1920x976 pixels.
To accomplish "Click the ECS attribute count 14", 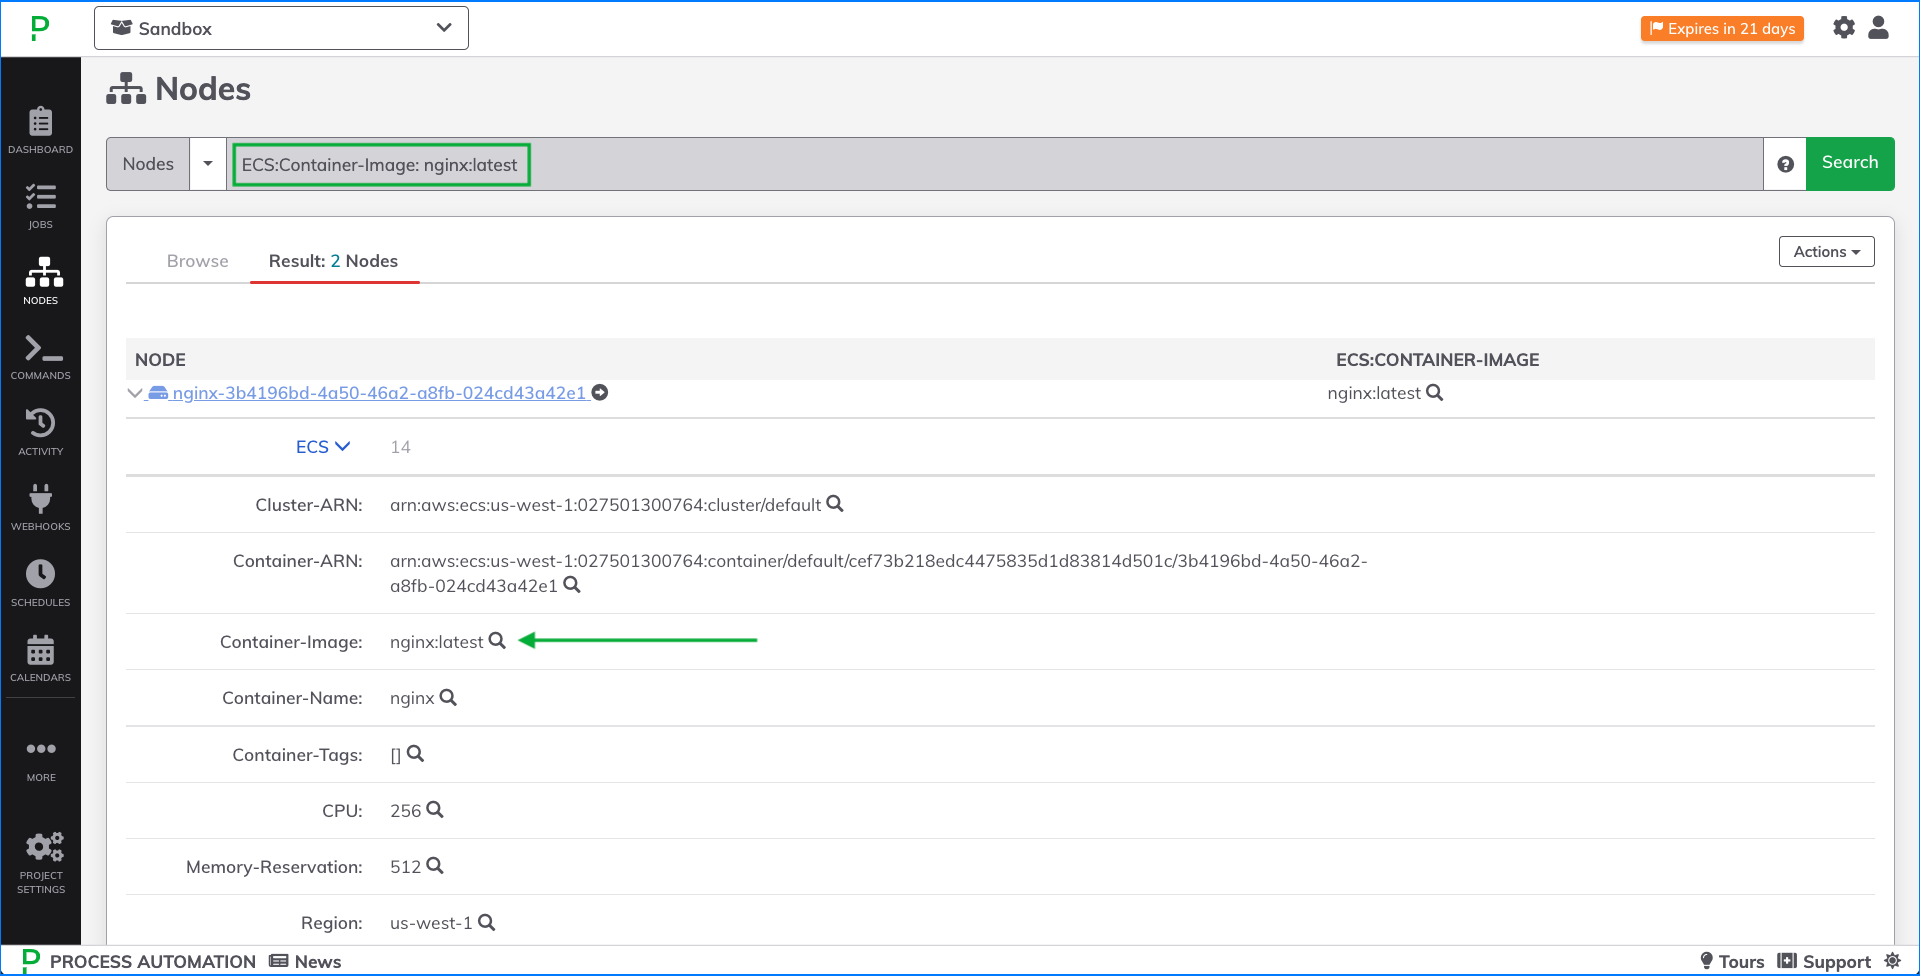I will [400, 447].
